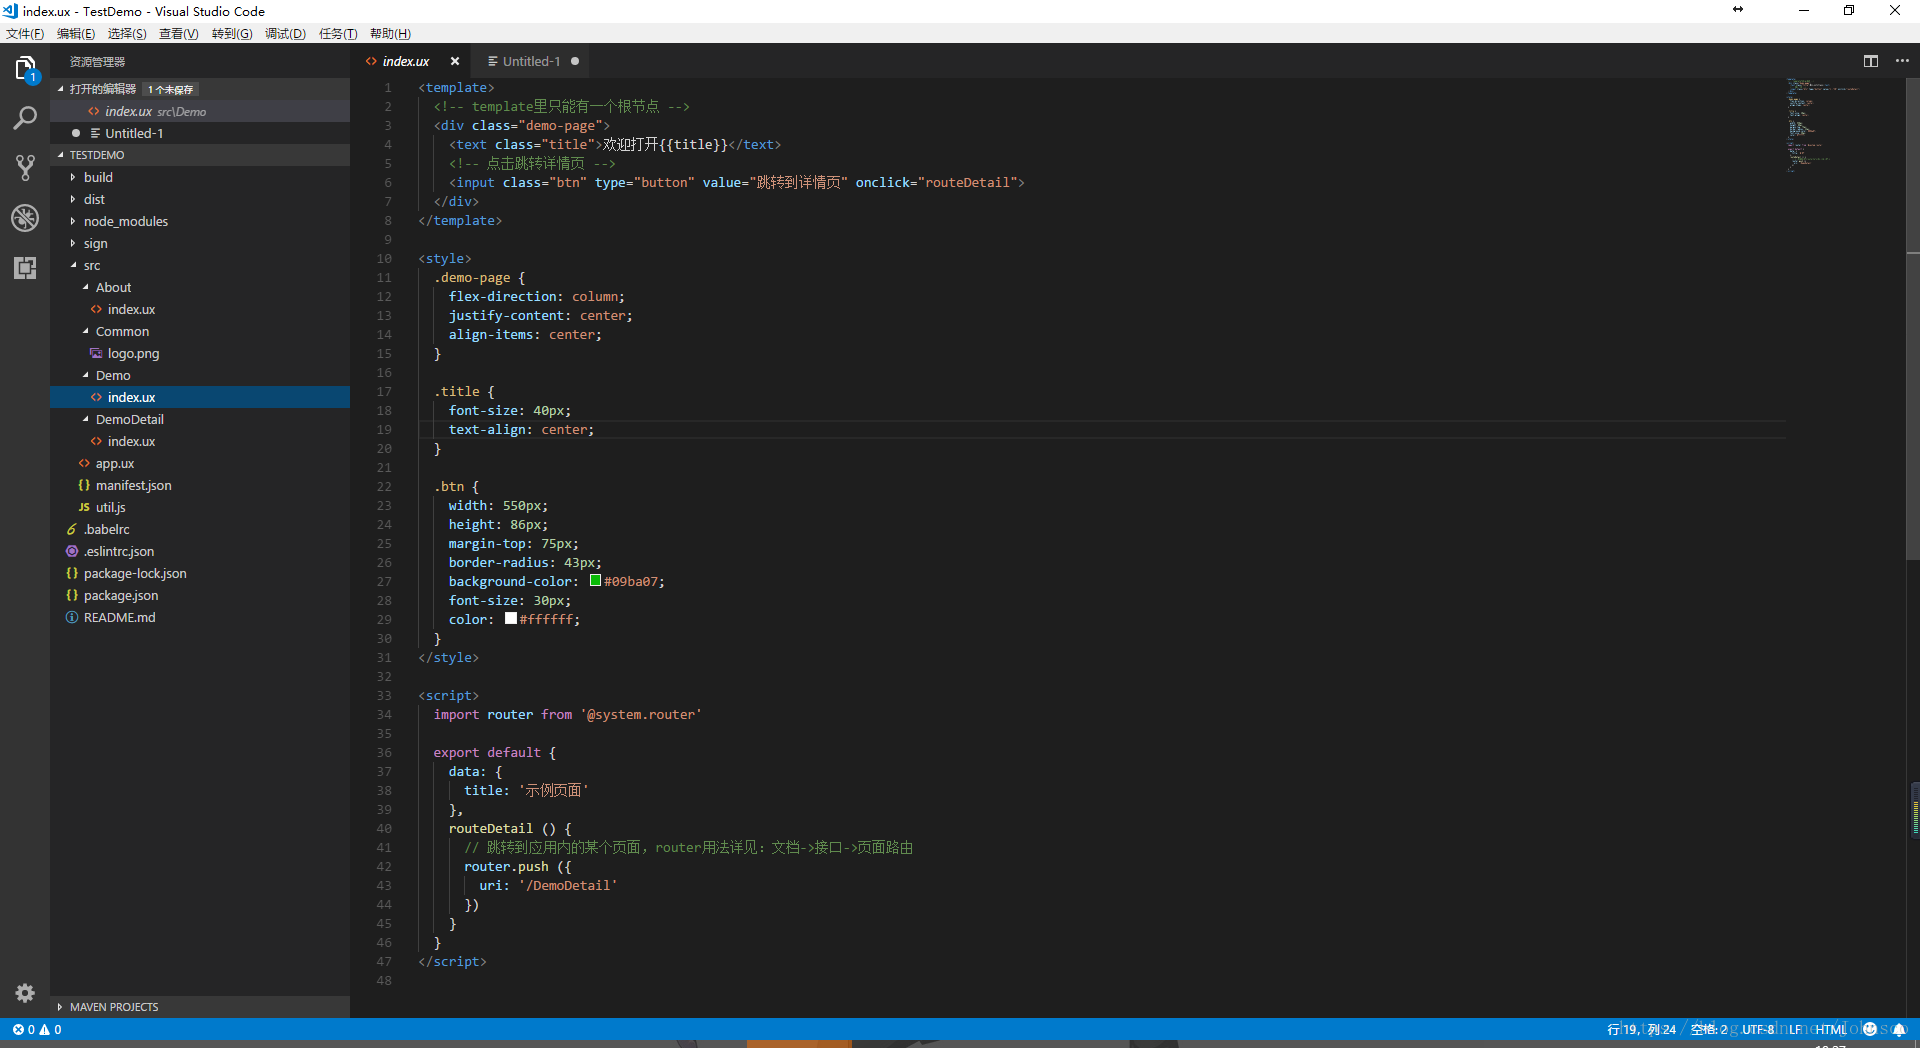This screenshot has height=1048, width=1920.
Task: Open the 转到(G) menu
Action: coord(232,34)
